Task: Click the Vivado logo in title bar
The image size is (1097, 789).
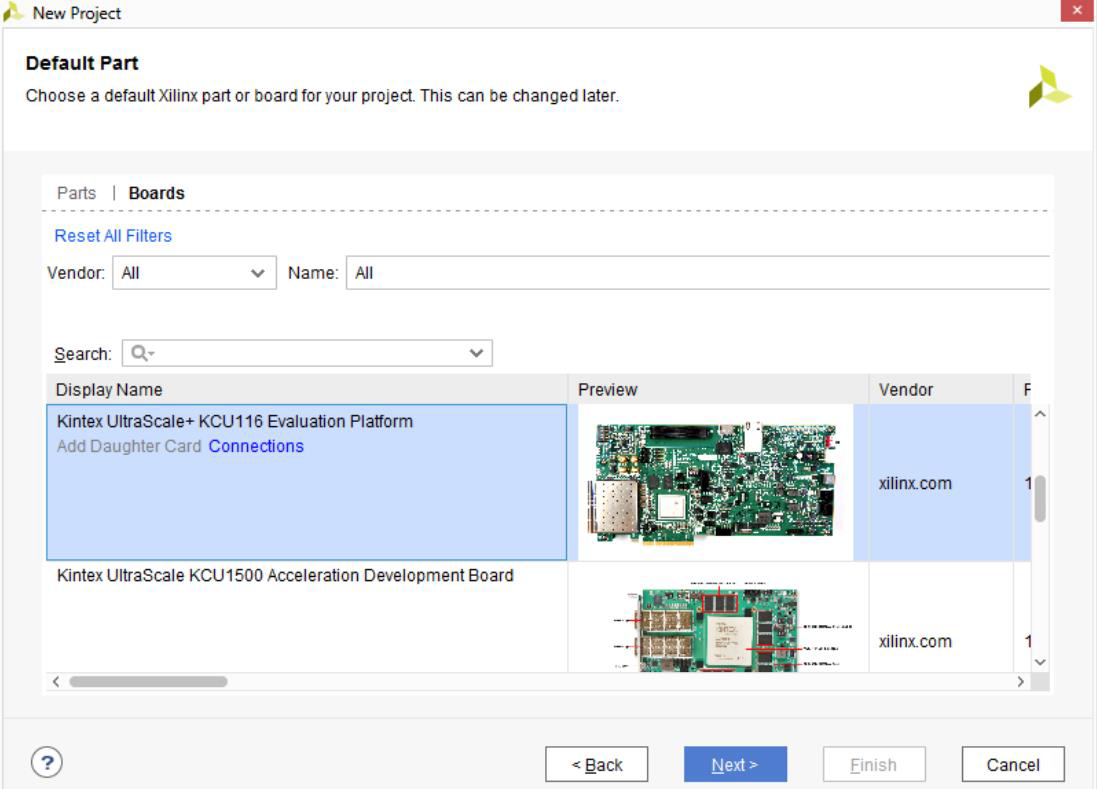Action: [x=13, y=13]
